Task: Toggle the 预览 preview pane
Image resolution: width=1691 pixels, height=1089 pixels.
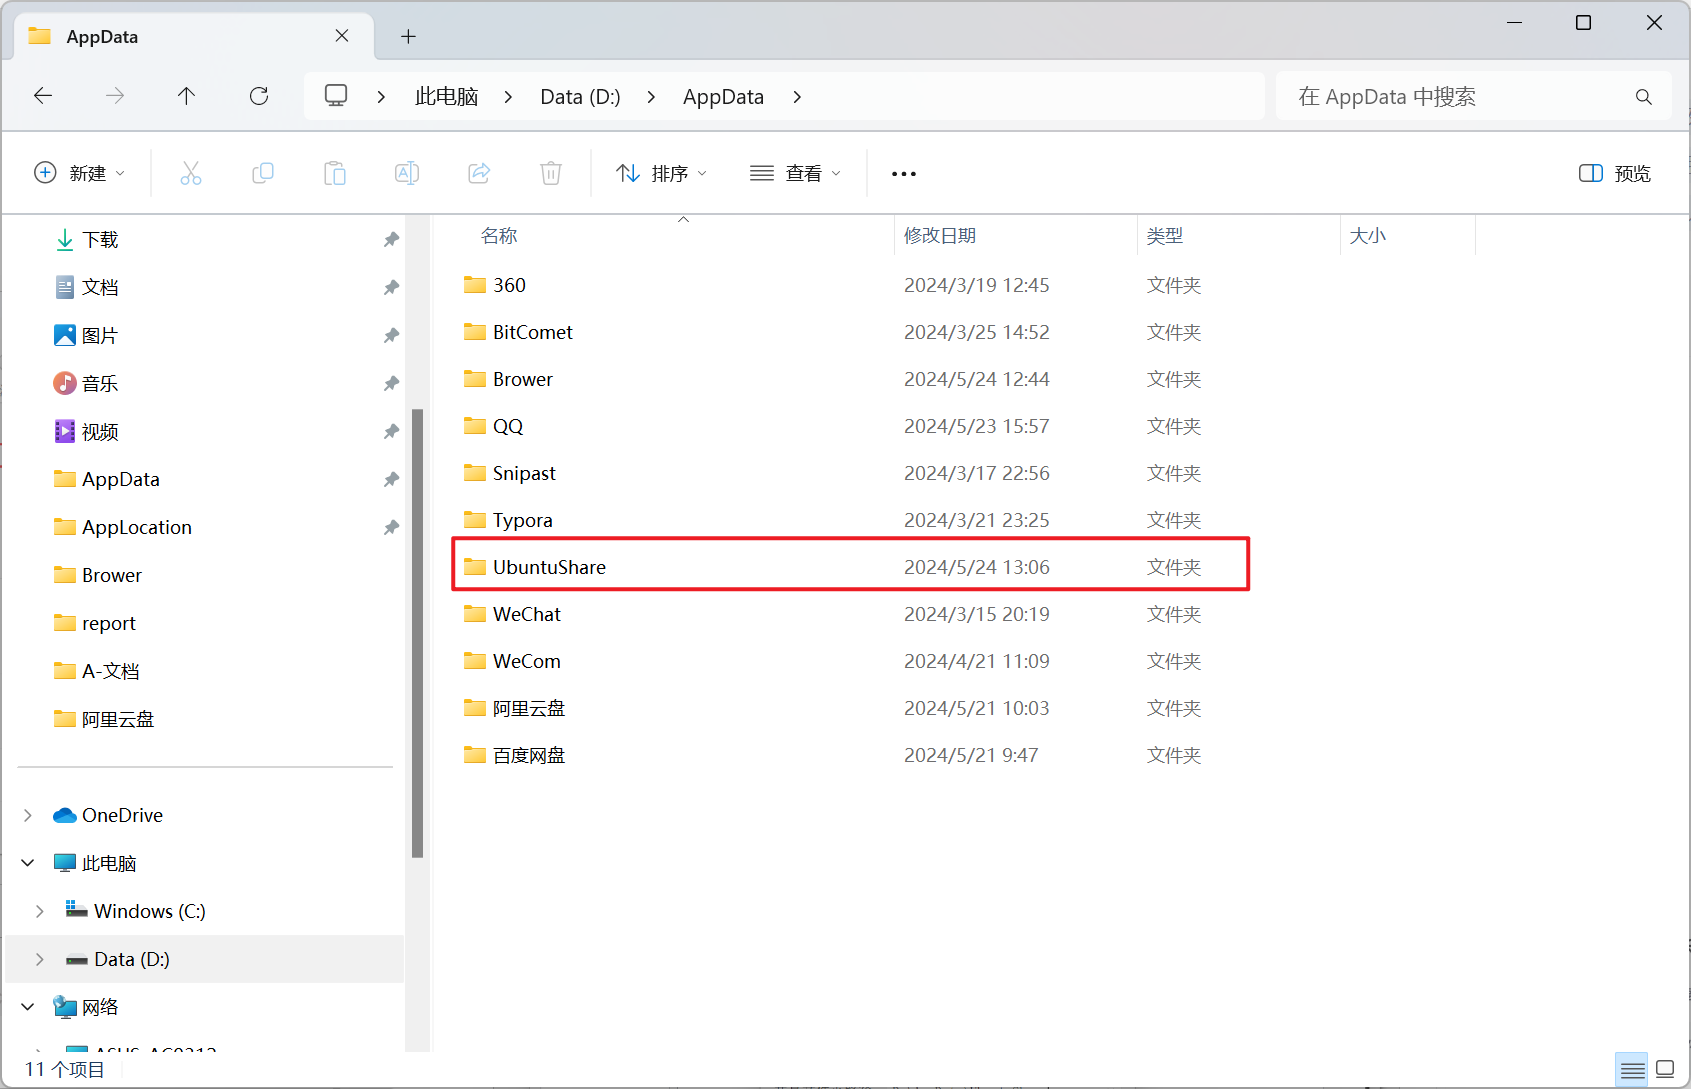Action: [1614, 173]
